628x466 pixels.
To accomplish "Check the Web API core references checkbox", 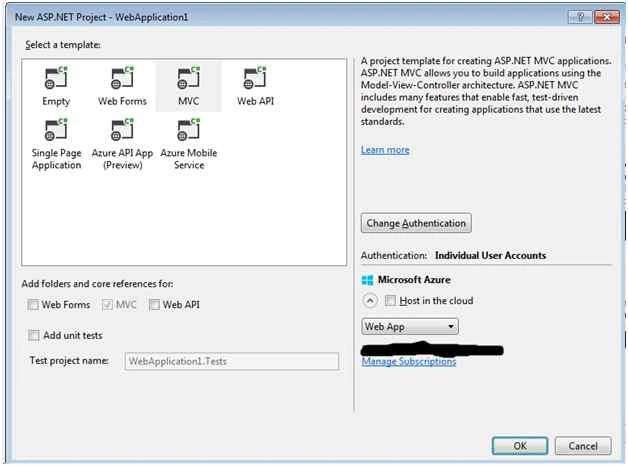I will tap(154, 305).
